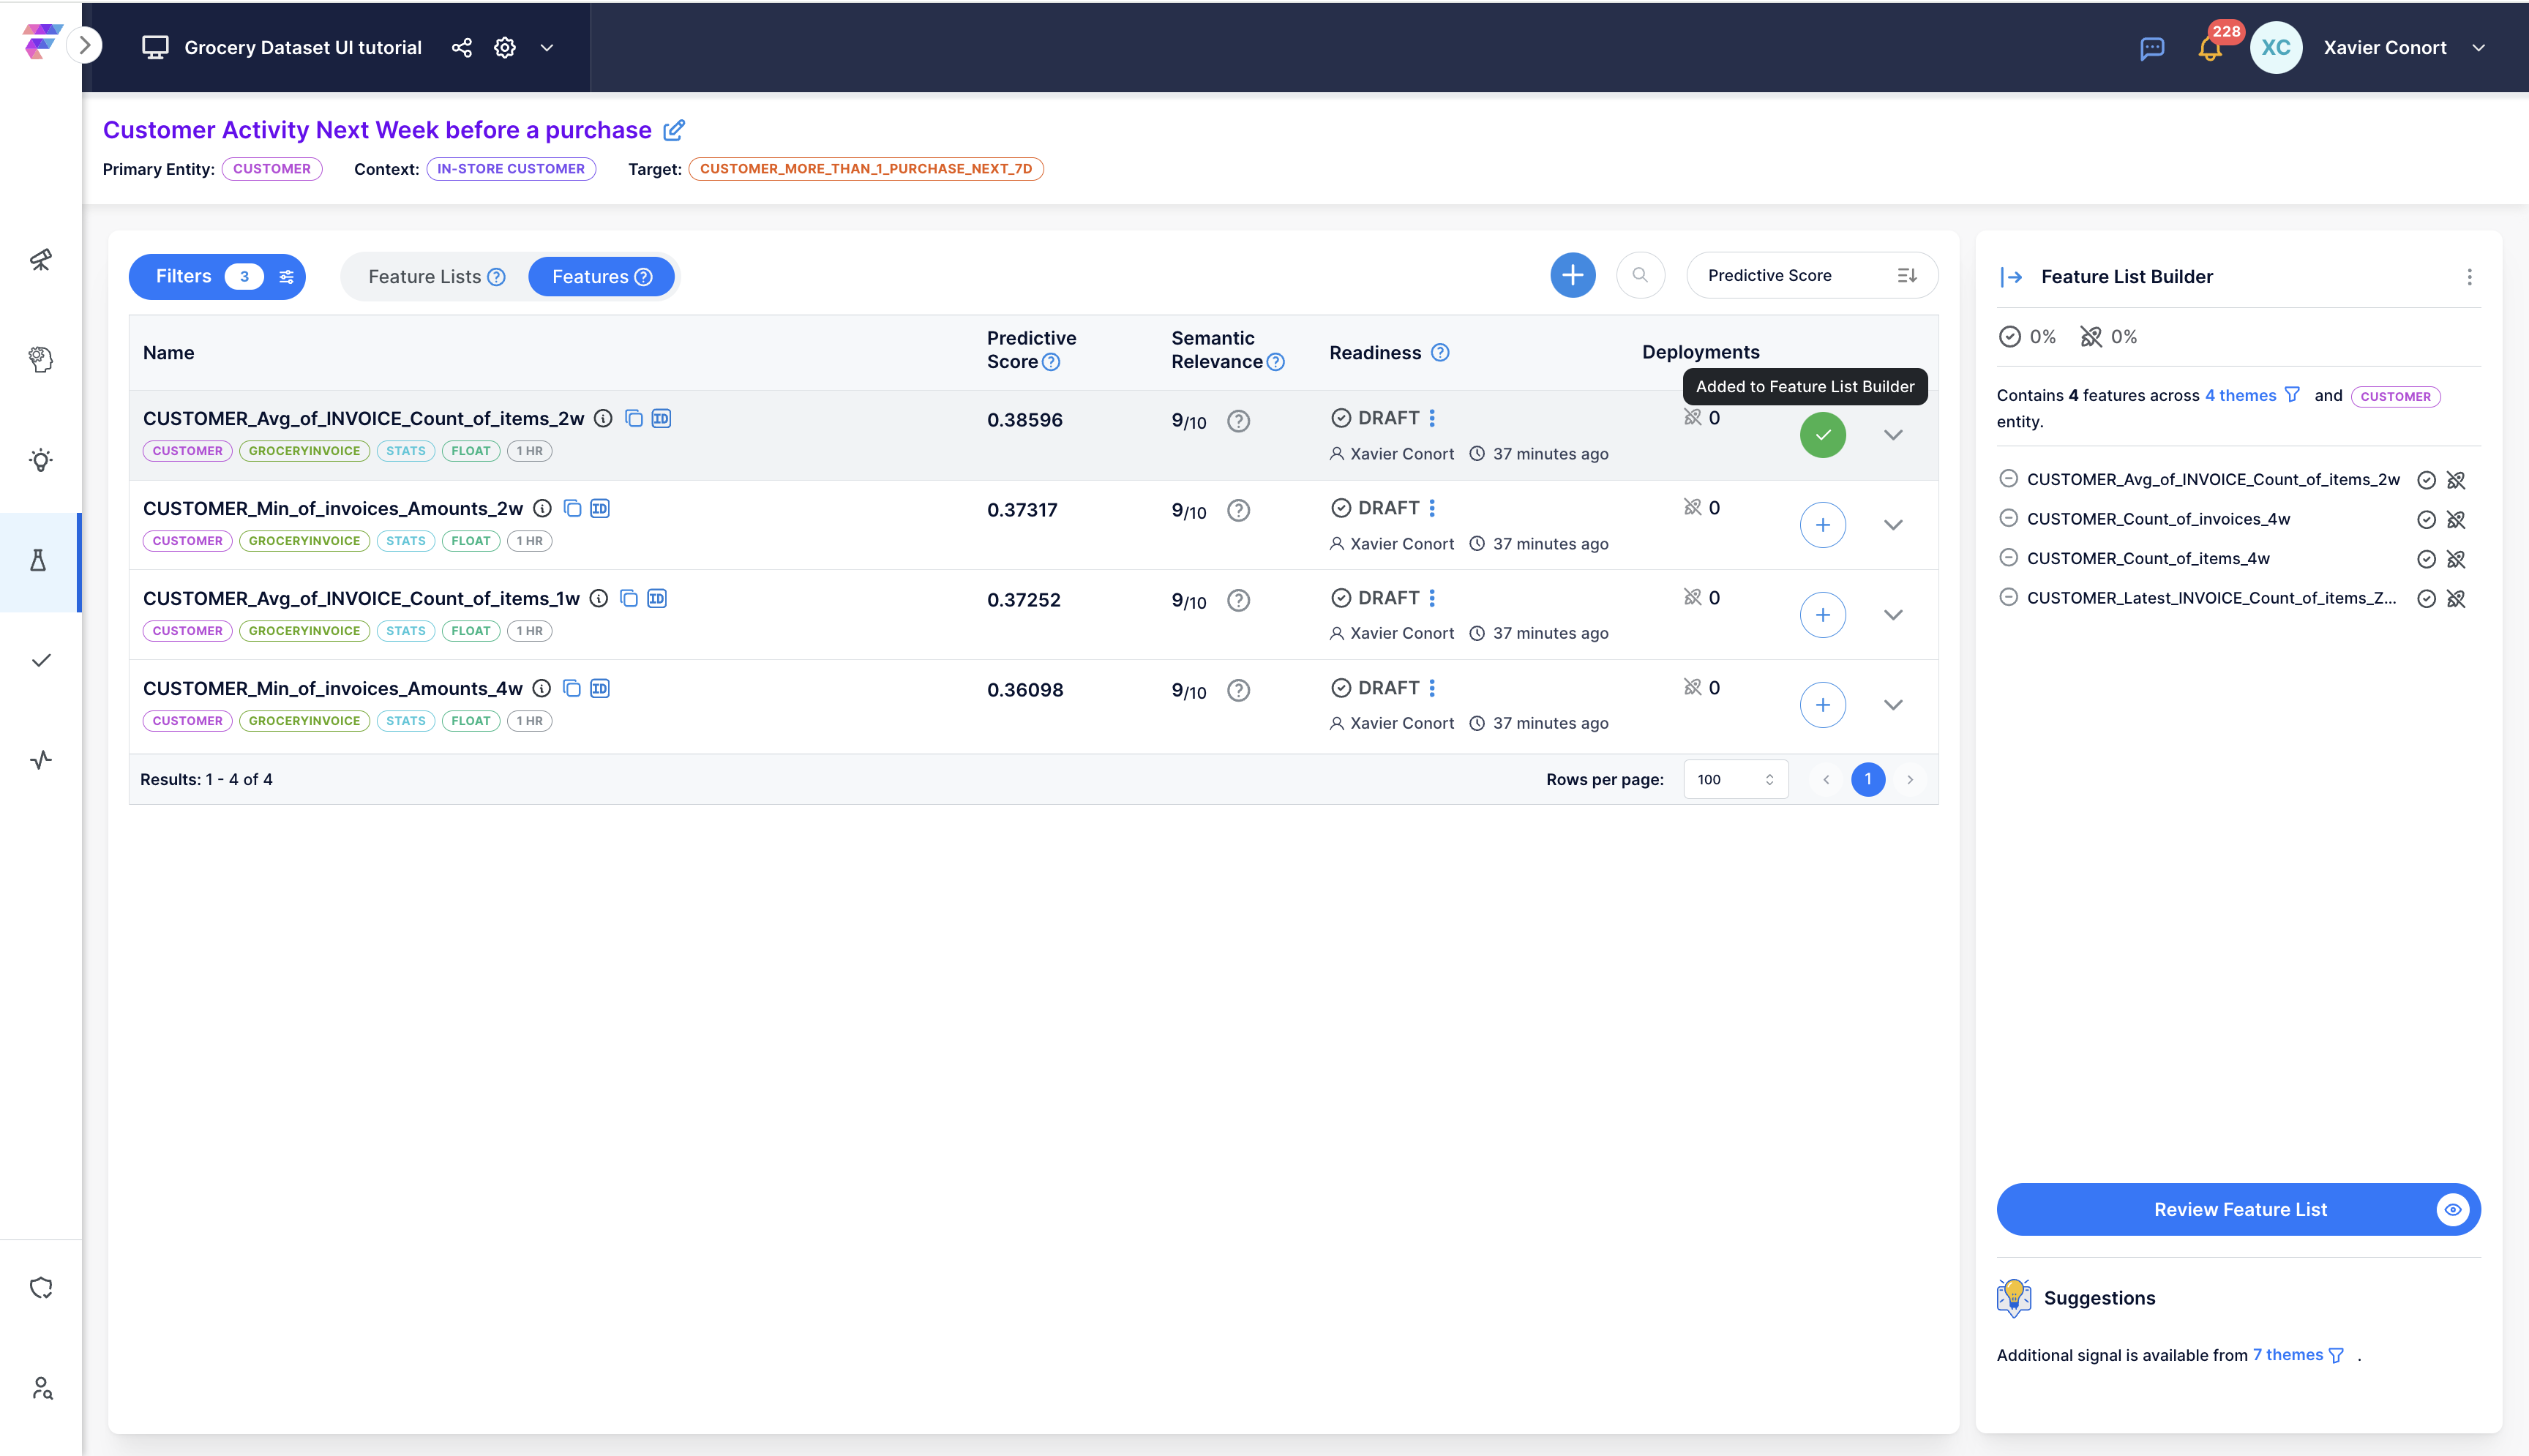The width and height of the screenshot is (2529, 1456).
Task: Open notifications bell with 228 badge
Action: click(x=2210, y=48)
